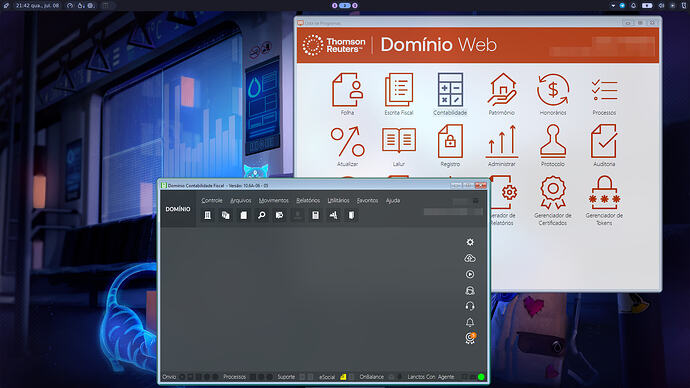Click the magnifying glass search toolbar icon
Viewport: 690px width, 388px height.
(x=261, y=215)
